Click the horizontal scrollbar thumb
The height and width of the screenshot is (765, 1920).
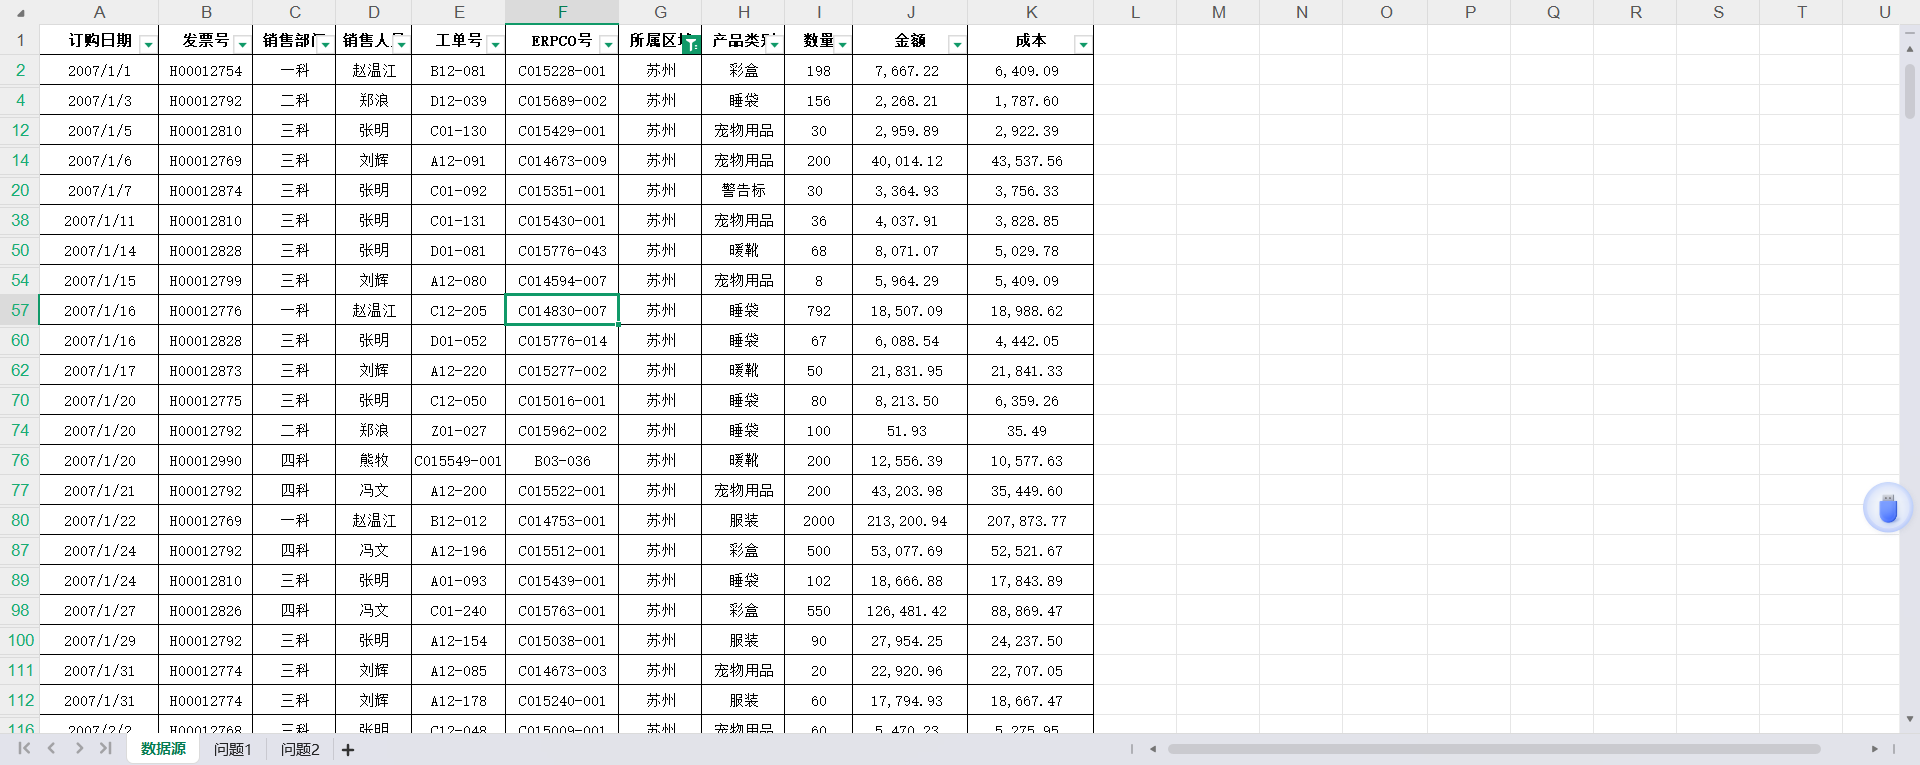pos(1493,748)
